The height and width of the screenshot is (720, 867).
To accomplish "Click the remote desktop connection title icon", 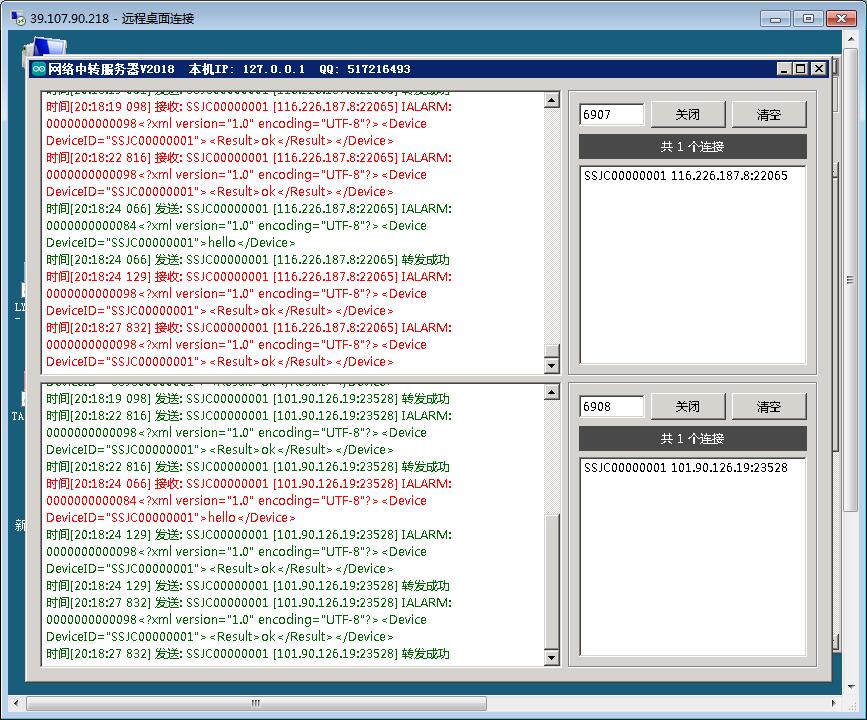I will point(18,18).
